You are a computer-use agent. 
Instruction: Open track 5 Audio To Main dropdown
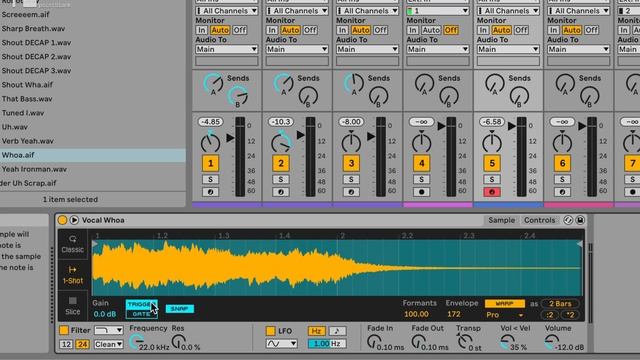pos(508,49)
